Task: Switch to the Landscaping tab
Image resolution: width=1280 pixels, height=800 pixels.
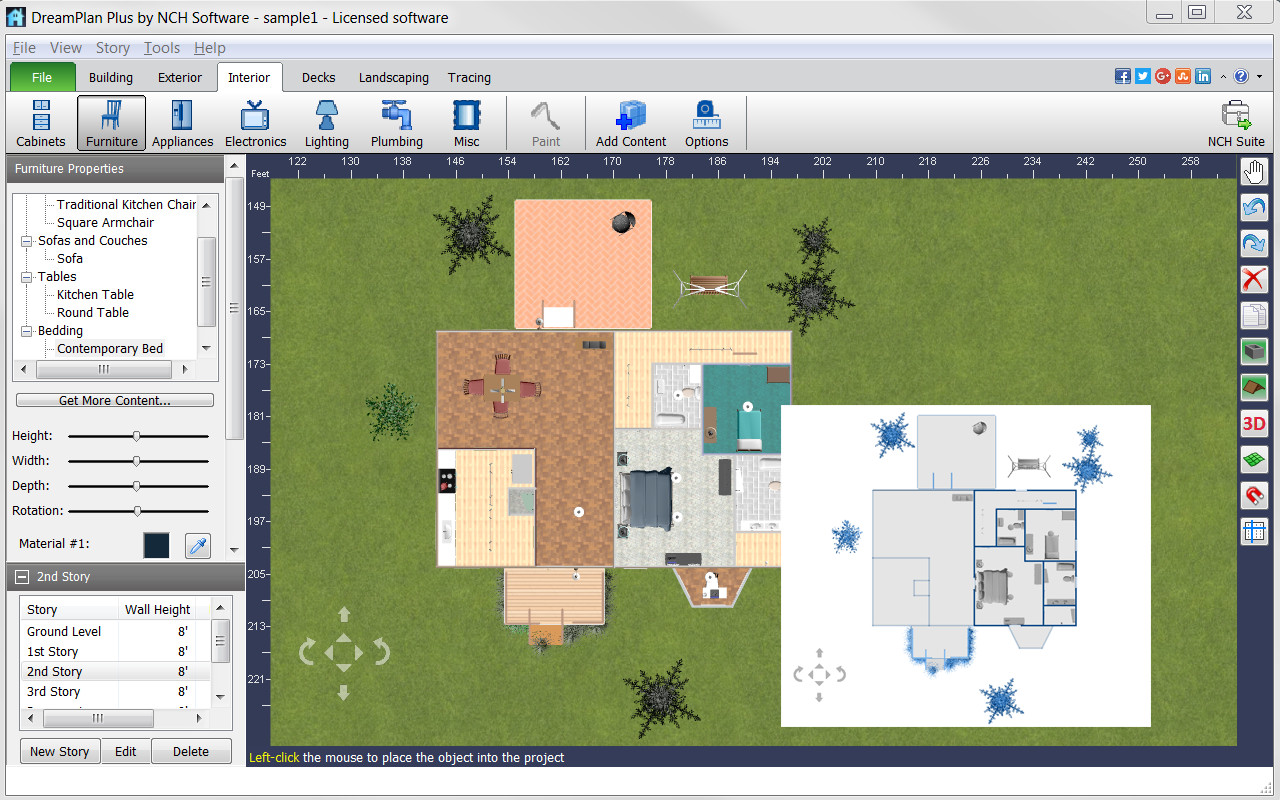Action: 394,77
